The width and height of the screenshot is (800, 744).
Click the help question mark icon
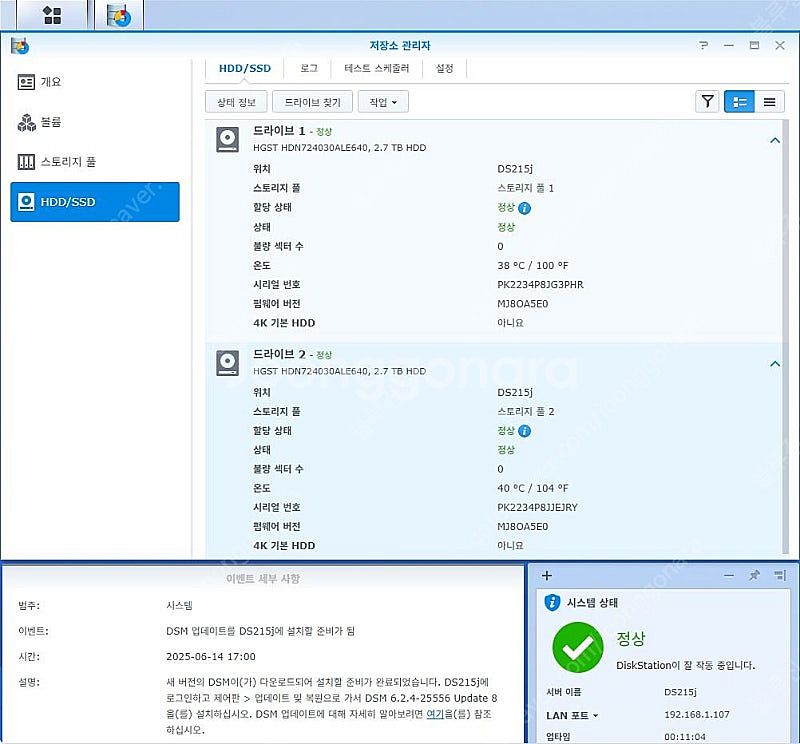(704, 46)
